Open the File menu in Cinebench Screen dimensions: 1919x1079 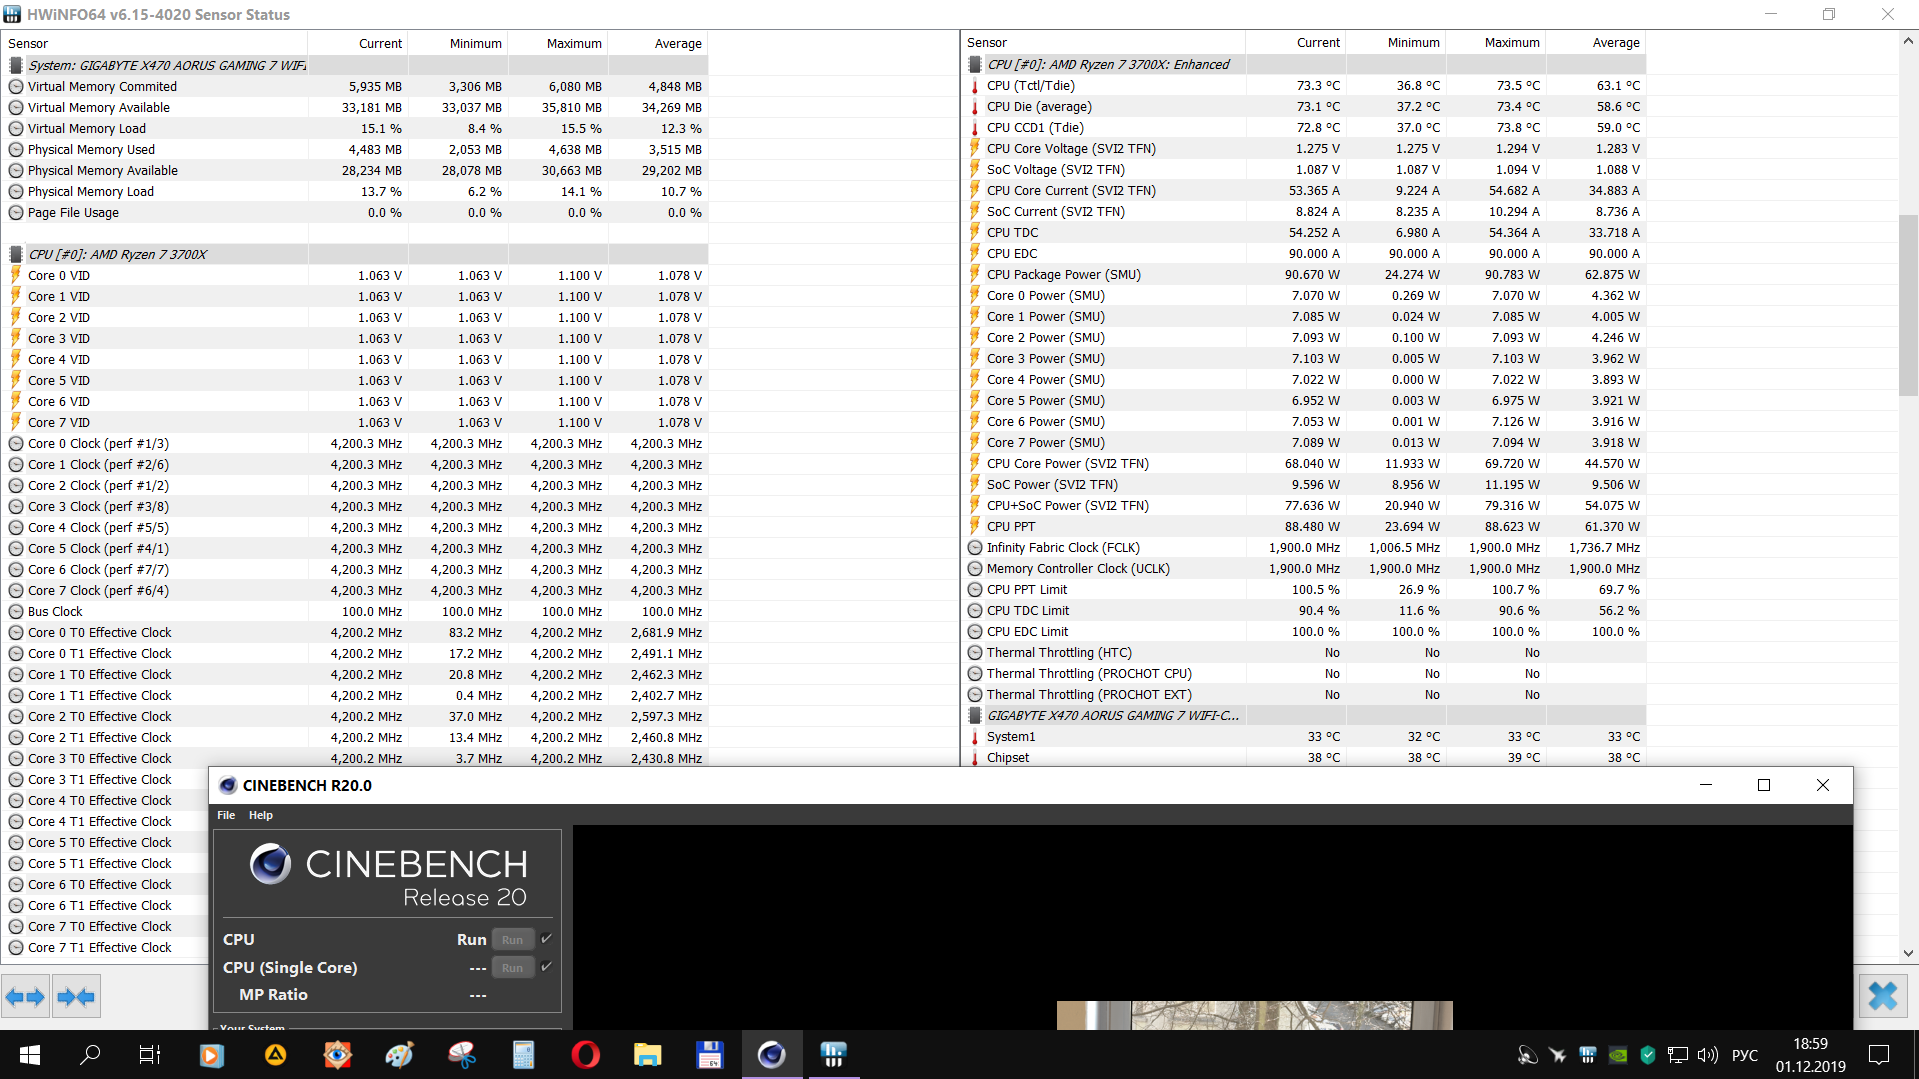tap(226, 815)
